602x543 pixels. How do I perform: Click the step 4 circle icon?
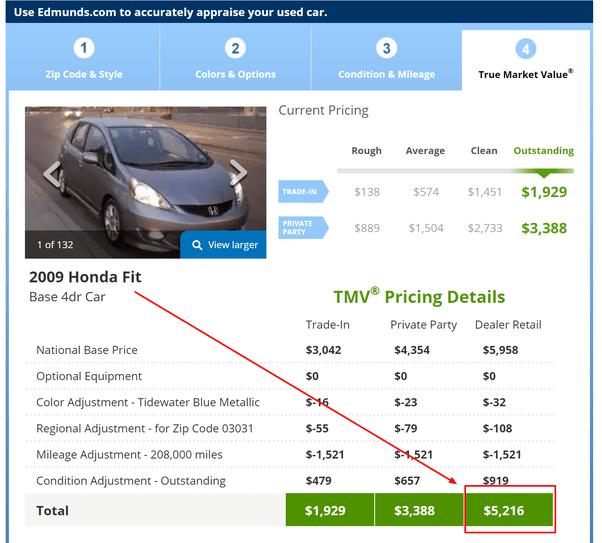[526, 49]
